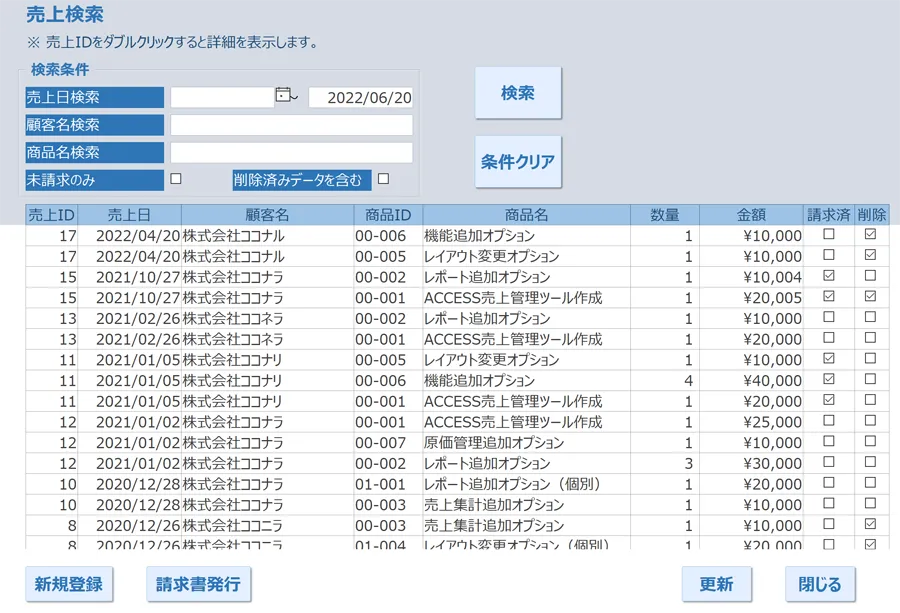Screen dimensions: 900x613
Task: Check 請求済 for ¥10,004 レポート追加オプション row
Action: 828,275
